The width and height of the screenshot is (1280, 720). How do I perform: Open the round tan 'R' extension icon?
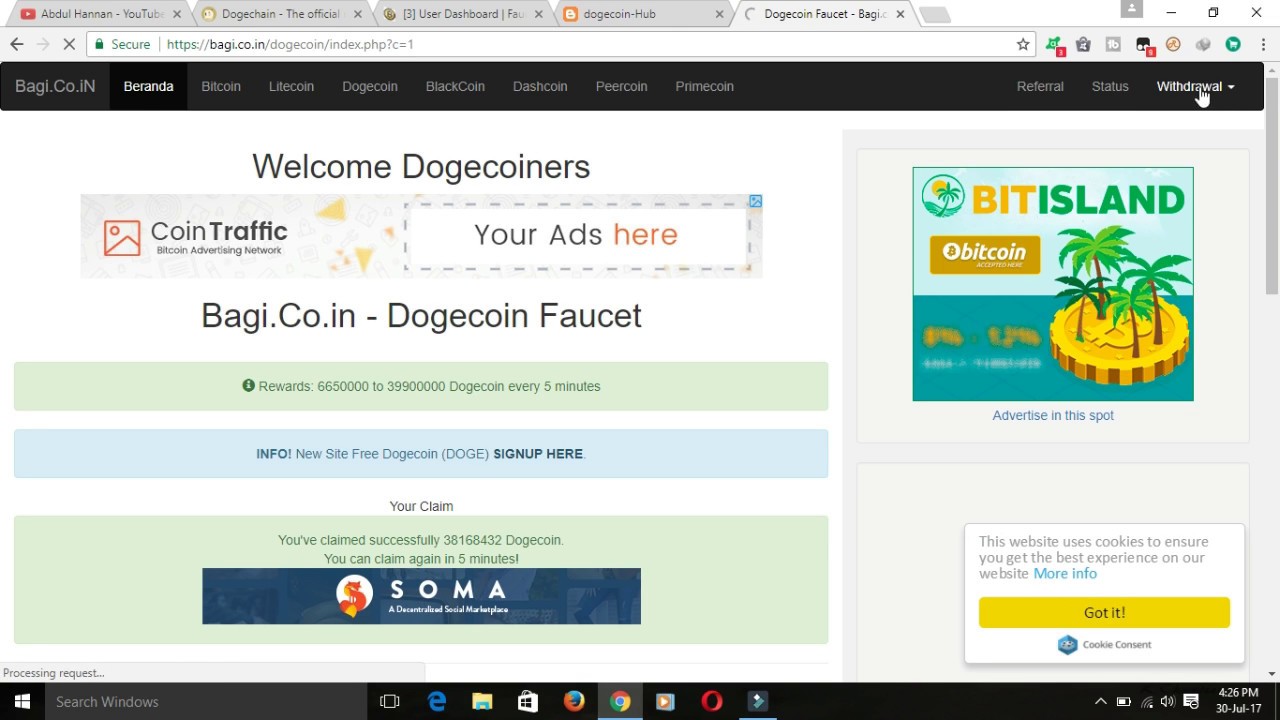pos(1173,44)
